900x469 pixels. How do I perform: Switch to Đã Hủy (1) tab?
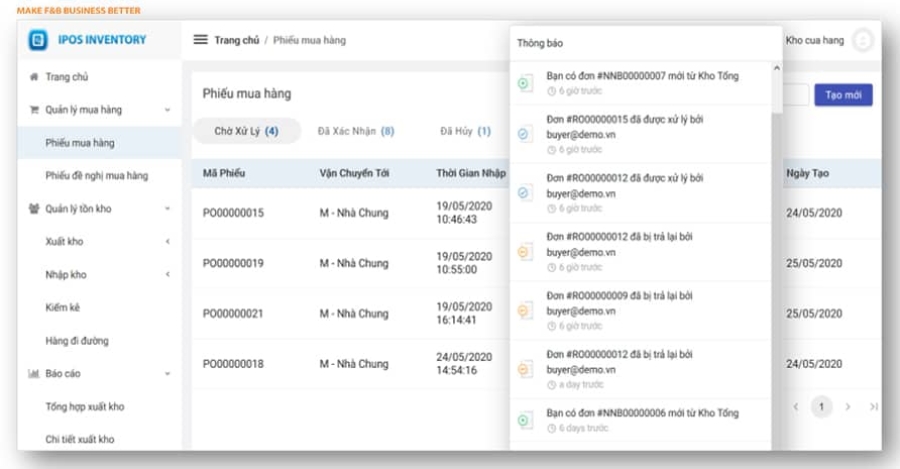(x=465, y=131)
